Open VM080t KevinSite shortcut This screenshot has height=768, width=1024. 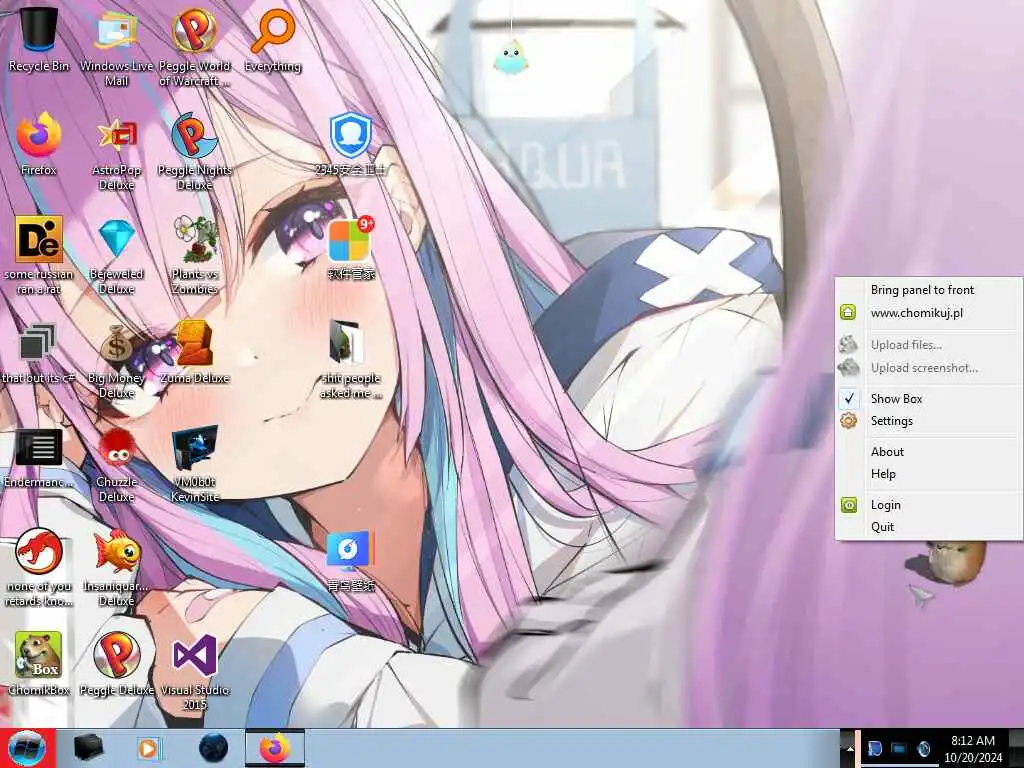(x=195, y=464)
